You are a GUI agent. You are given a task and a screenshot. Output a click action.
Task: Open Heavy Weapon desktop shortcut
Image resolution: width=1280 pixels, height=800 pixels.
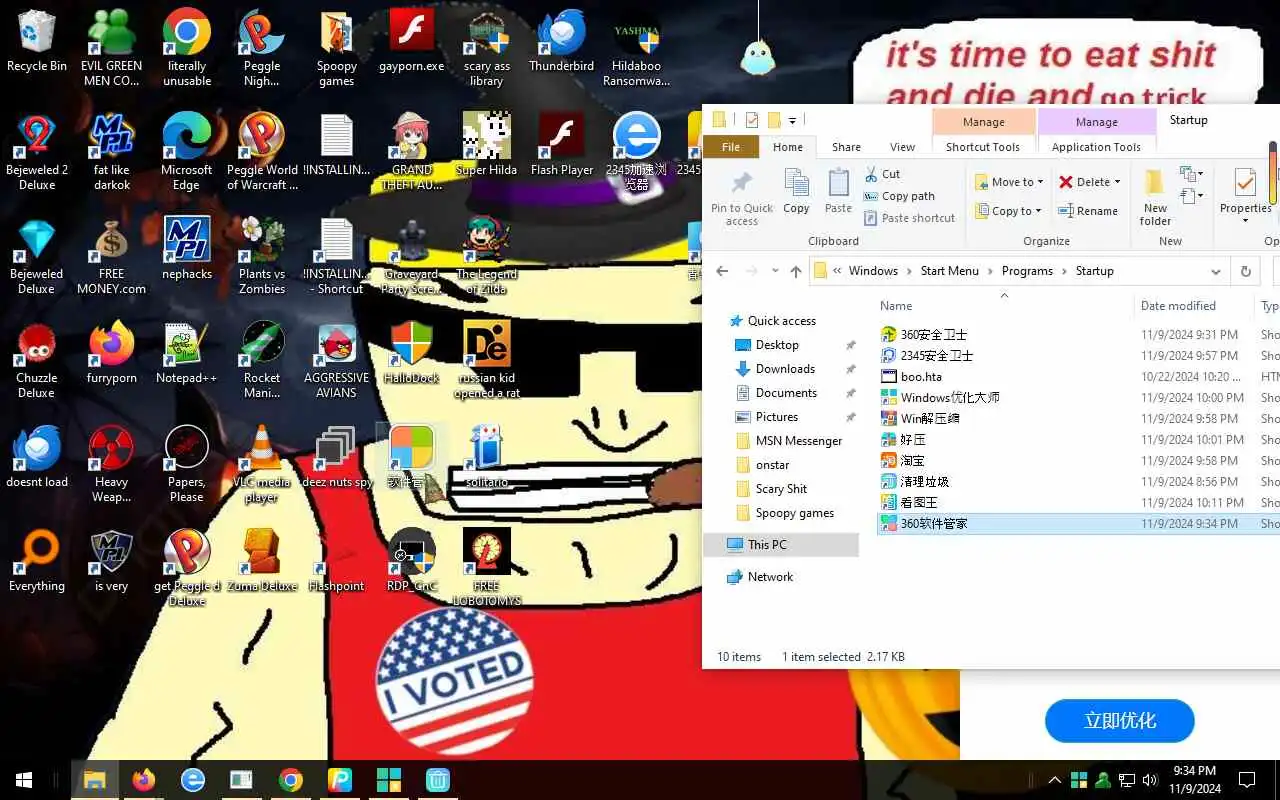click(112, 464)
